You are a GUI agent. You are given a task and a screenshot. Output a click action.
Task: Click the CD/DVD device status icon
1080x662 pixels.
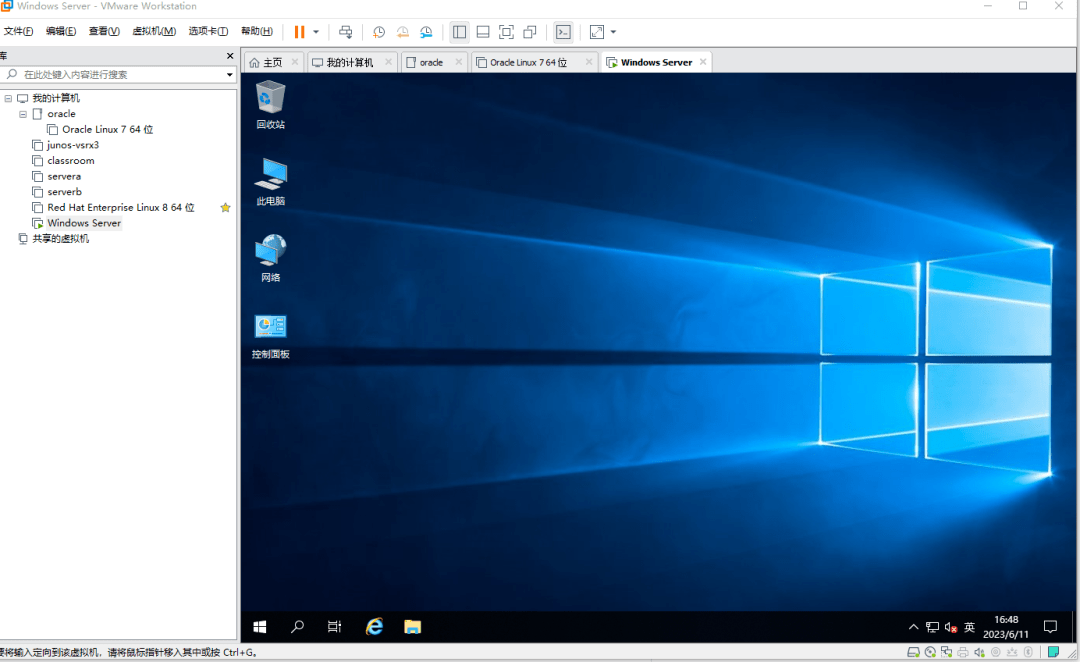931,652
